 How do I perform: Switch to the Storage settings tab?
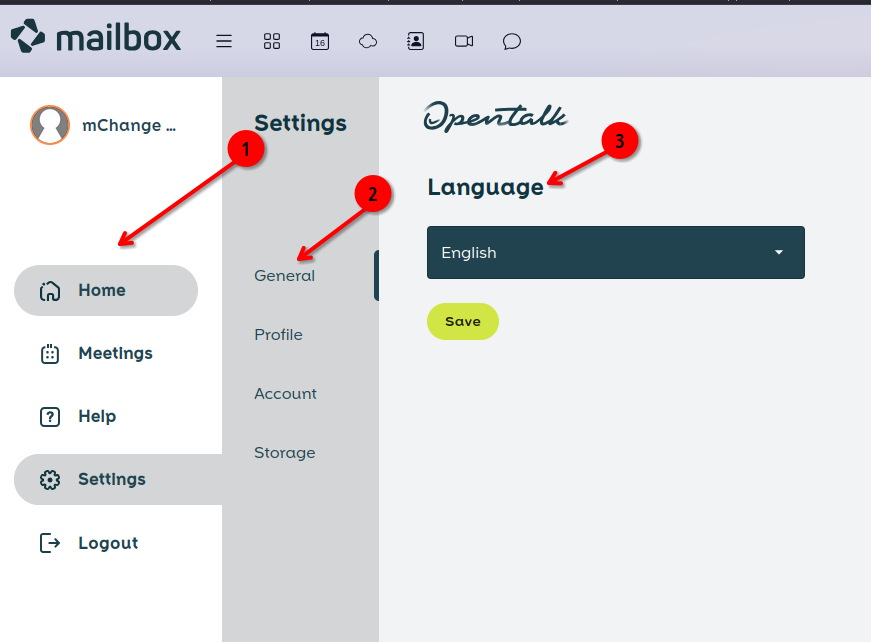pos(284,453)
